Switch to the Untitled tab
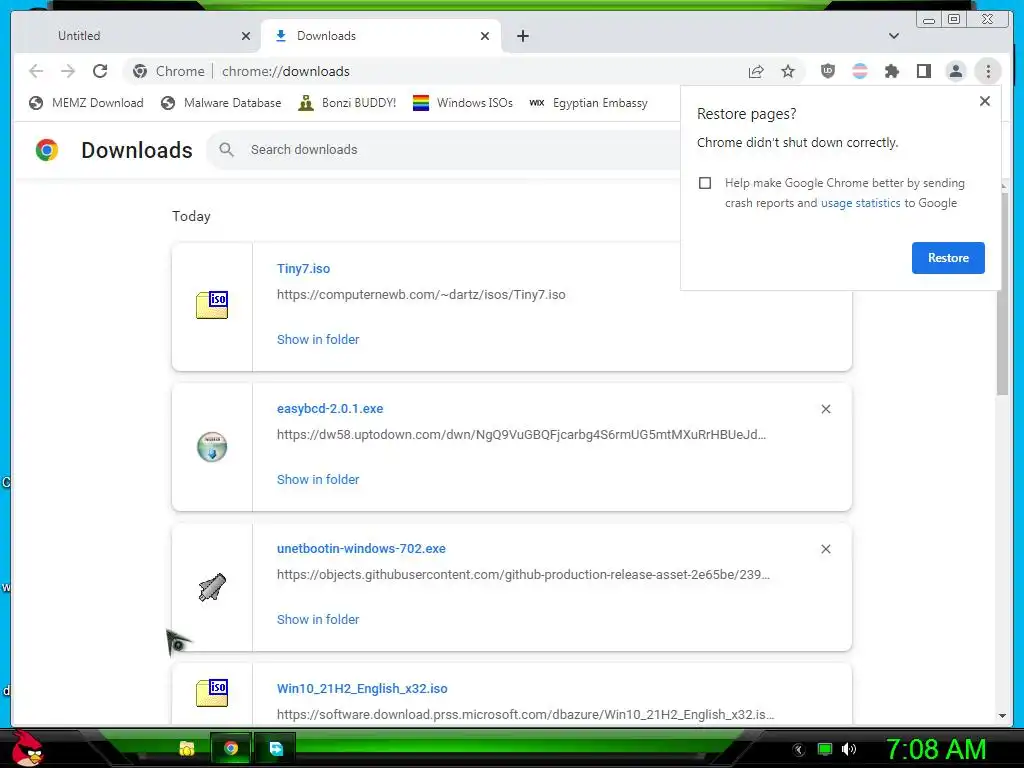This screenshot has width=1024, height=768. [136, 36]
